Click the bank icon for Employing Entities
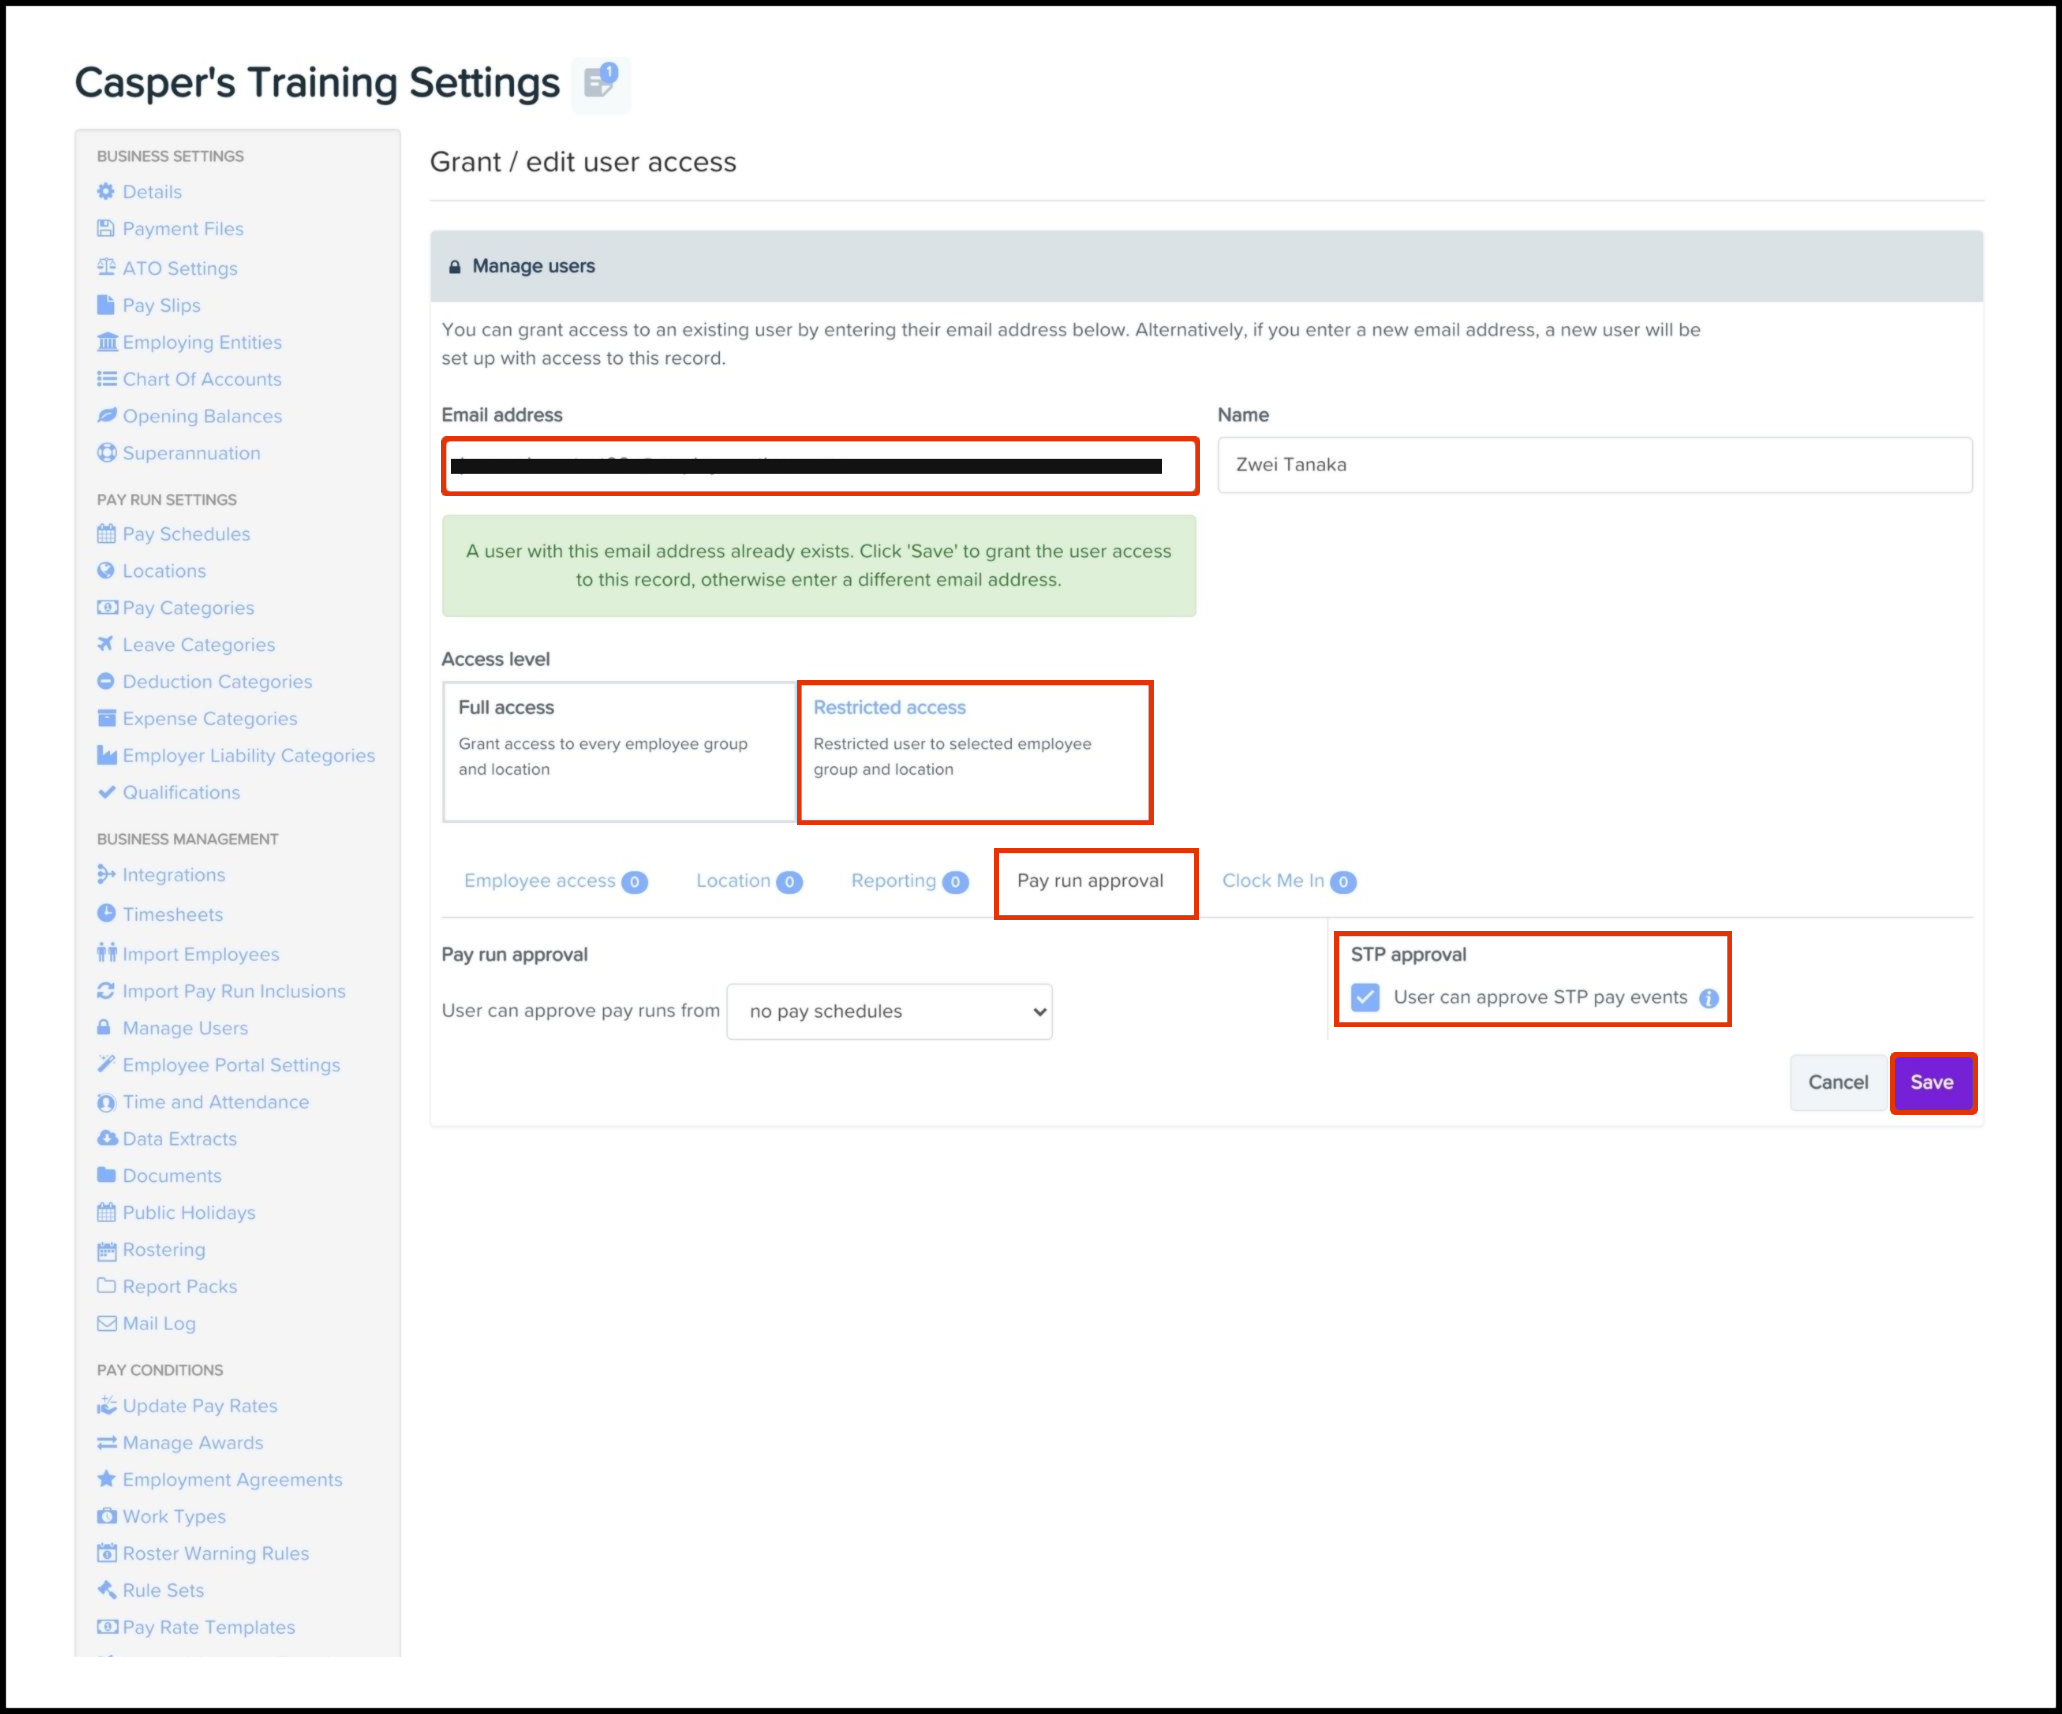The width and height of the screenshot is (2062, 1714). click(106, 342)
